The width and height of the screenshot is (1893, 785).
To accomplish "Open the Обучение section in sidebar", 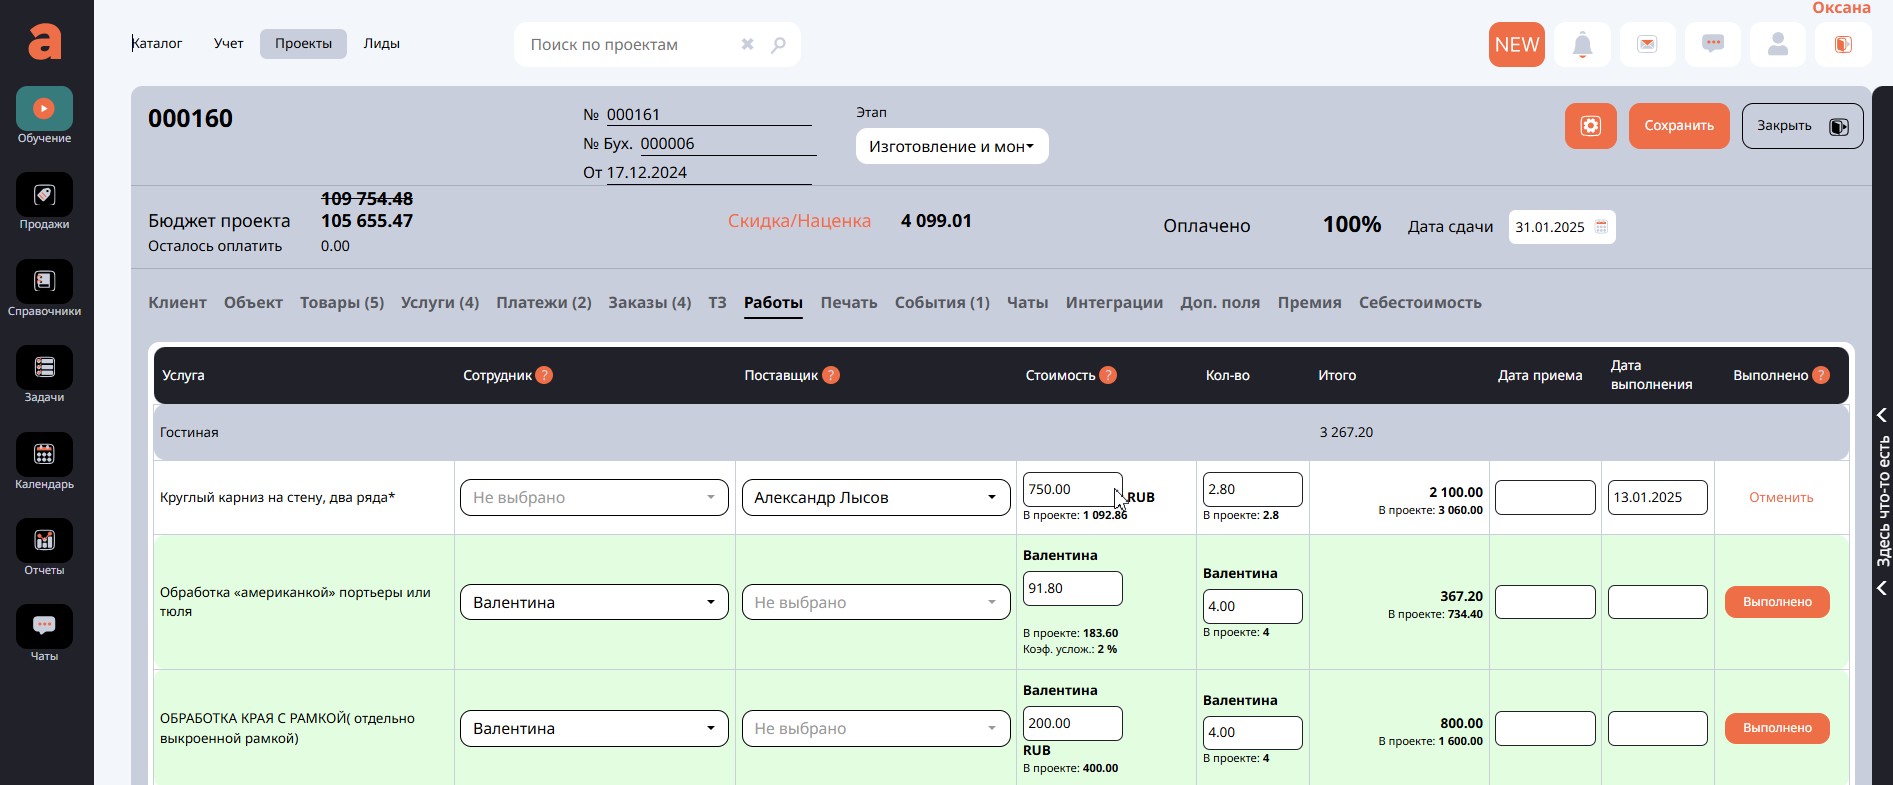I will pyautogui.click(x=44, y=115).
